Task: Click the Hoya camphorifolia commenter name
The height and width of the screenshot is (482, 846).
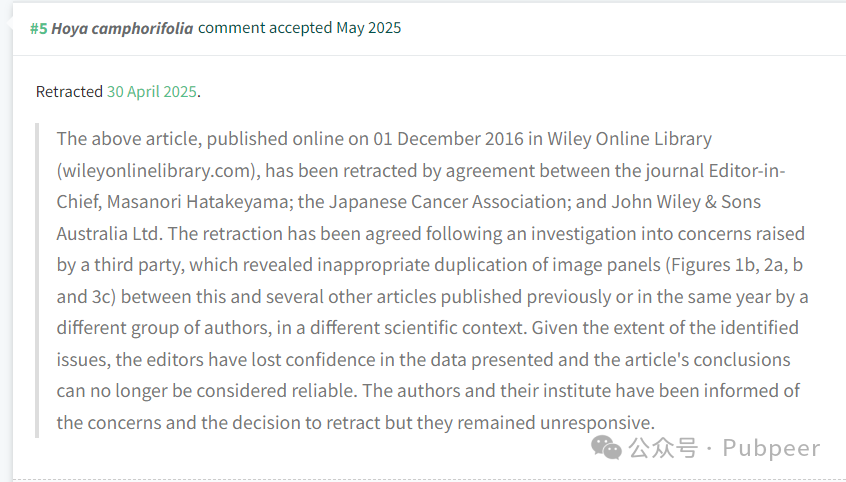Action: tap(122, 28)
